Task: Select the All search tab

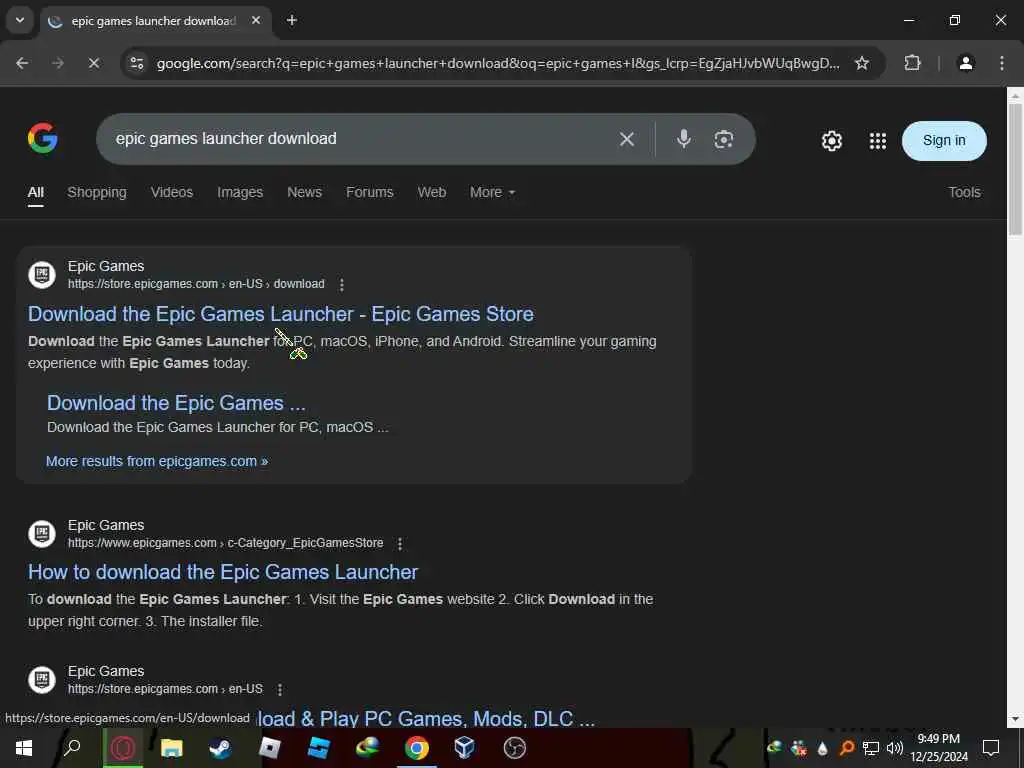Action: (x=36, y=193)
